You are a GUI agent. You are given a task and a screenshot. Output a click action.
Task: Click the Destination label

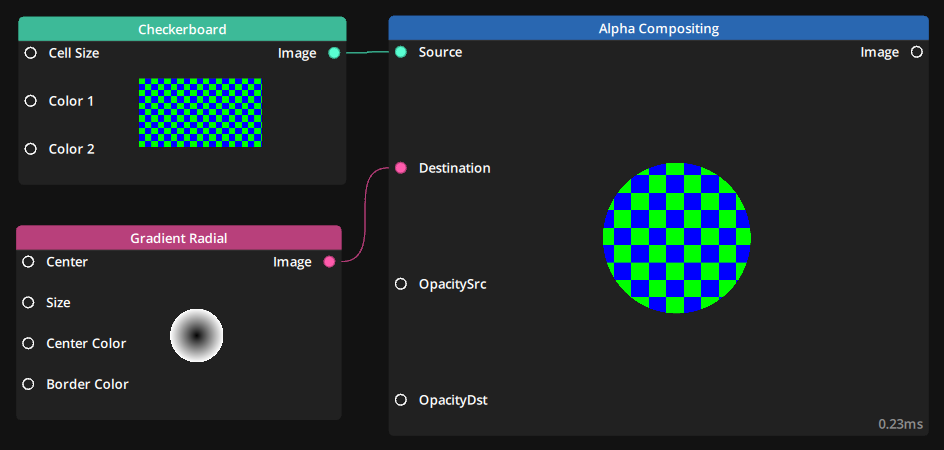click(455, 167)
